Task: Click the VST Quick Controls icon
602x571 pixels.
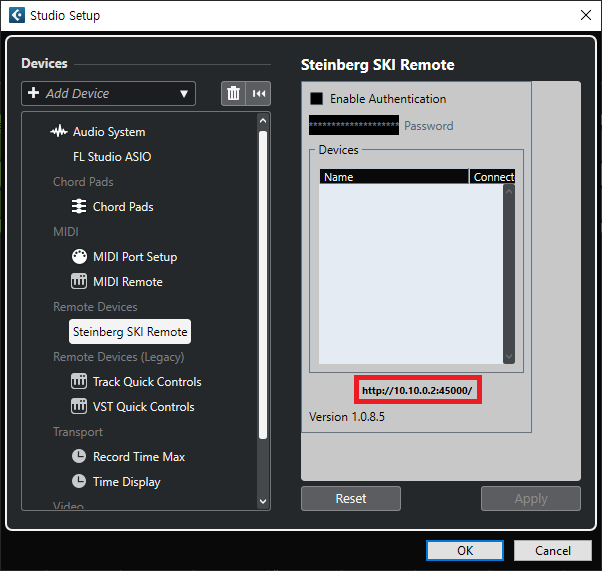Action: pos(79,406)
